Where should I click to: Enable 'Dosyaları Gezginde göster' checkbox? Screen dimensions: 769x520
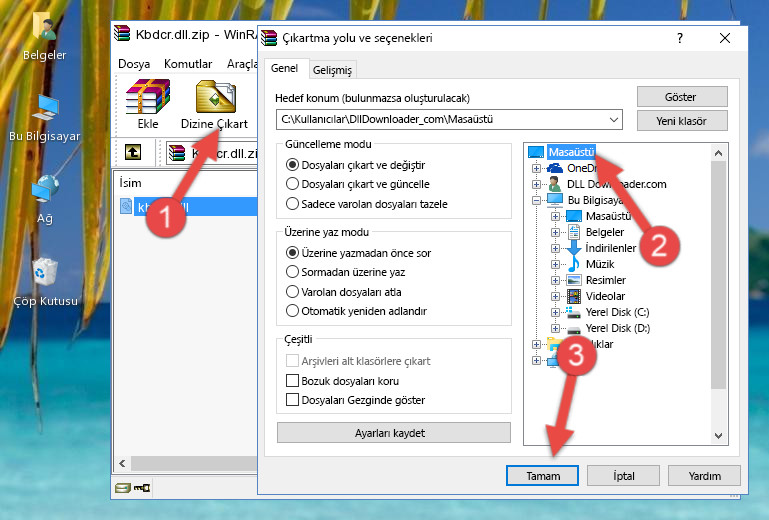[x=292, y=400]
